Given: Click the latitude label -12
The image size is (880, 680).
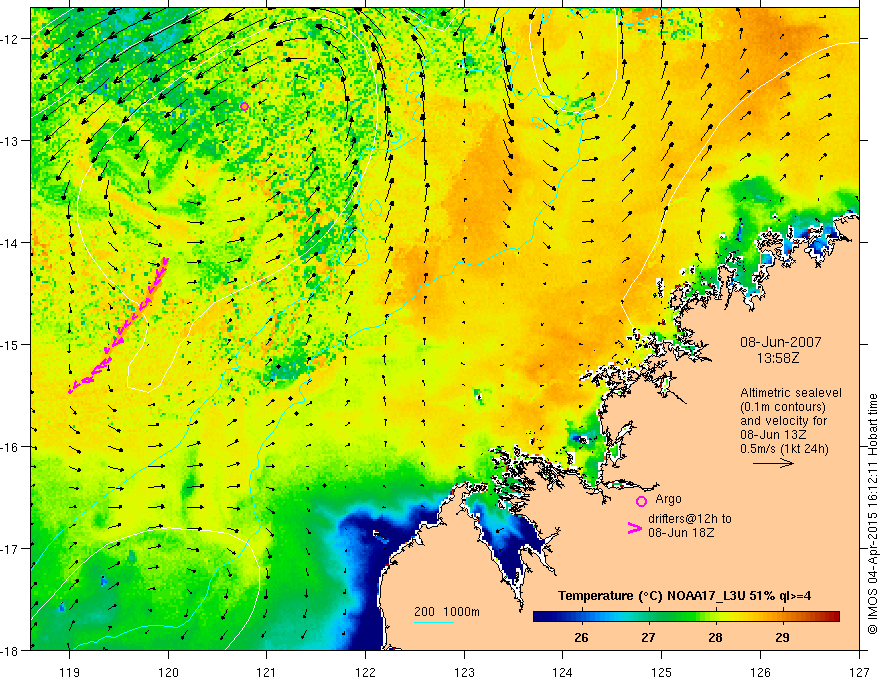Looking at the screenshot, I should point(10,39).
